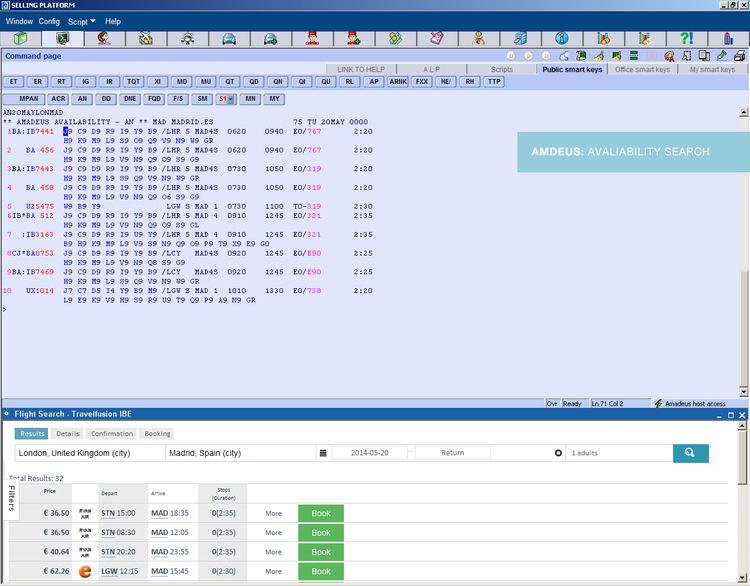Open the green question mark help icon
The width and height of the screenshot is (750, 586).
(x=687, y=38)
